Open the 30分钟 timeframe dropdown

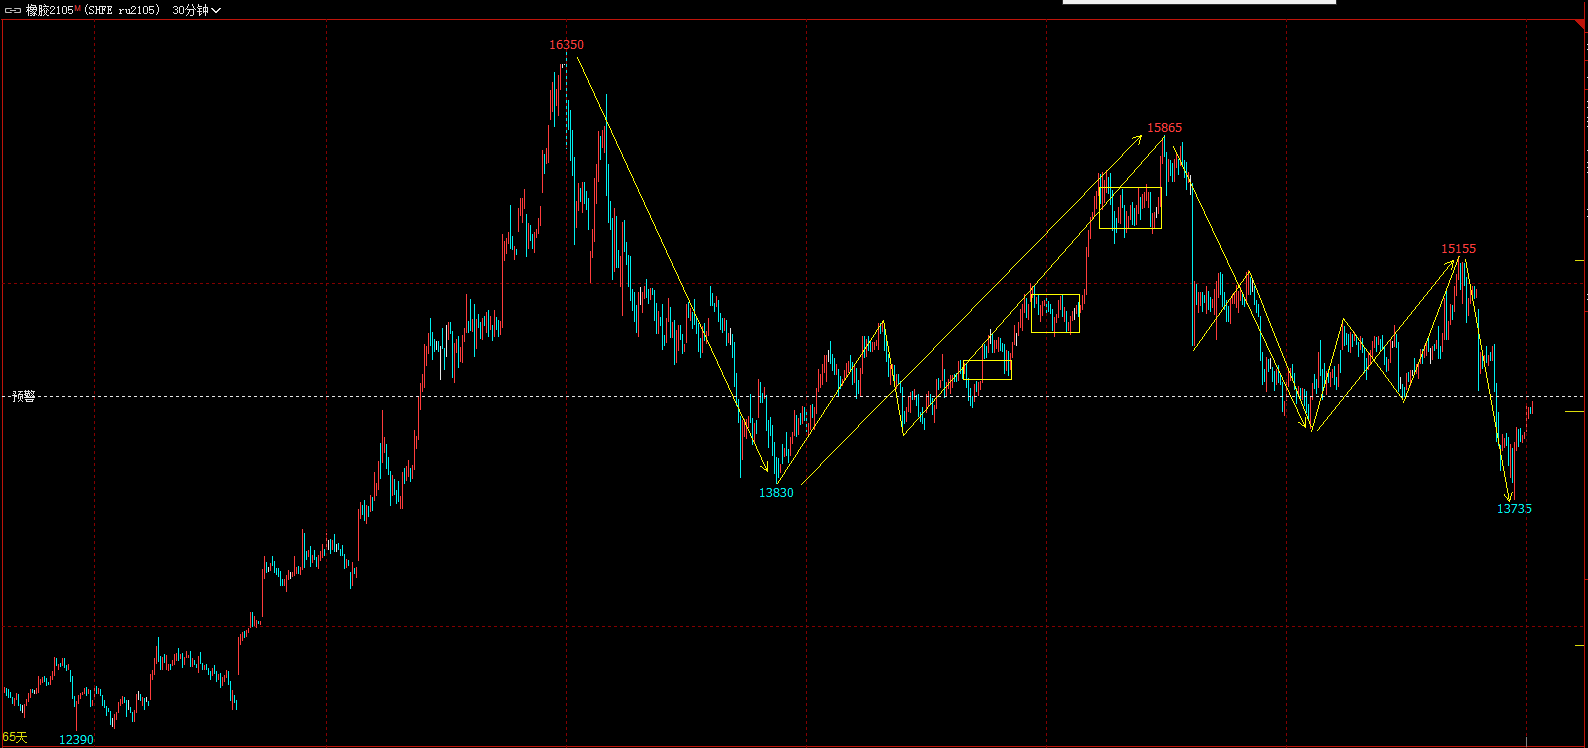(197, 10)
